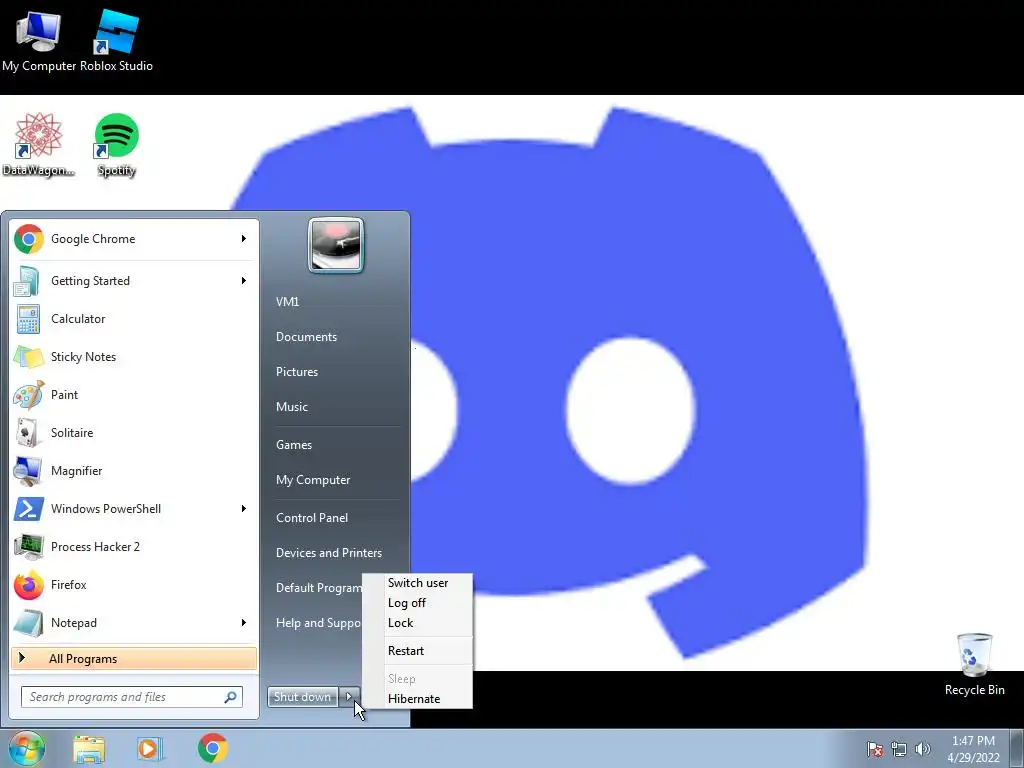Click the Google Chrome icon in Start menu
Screen dimensions: 1024x768
[29, 239]
